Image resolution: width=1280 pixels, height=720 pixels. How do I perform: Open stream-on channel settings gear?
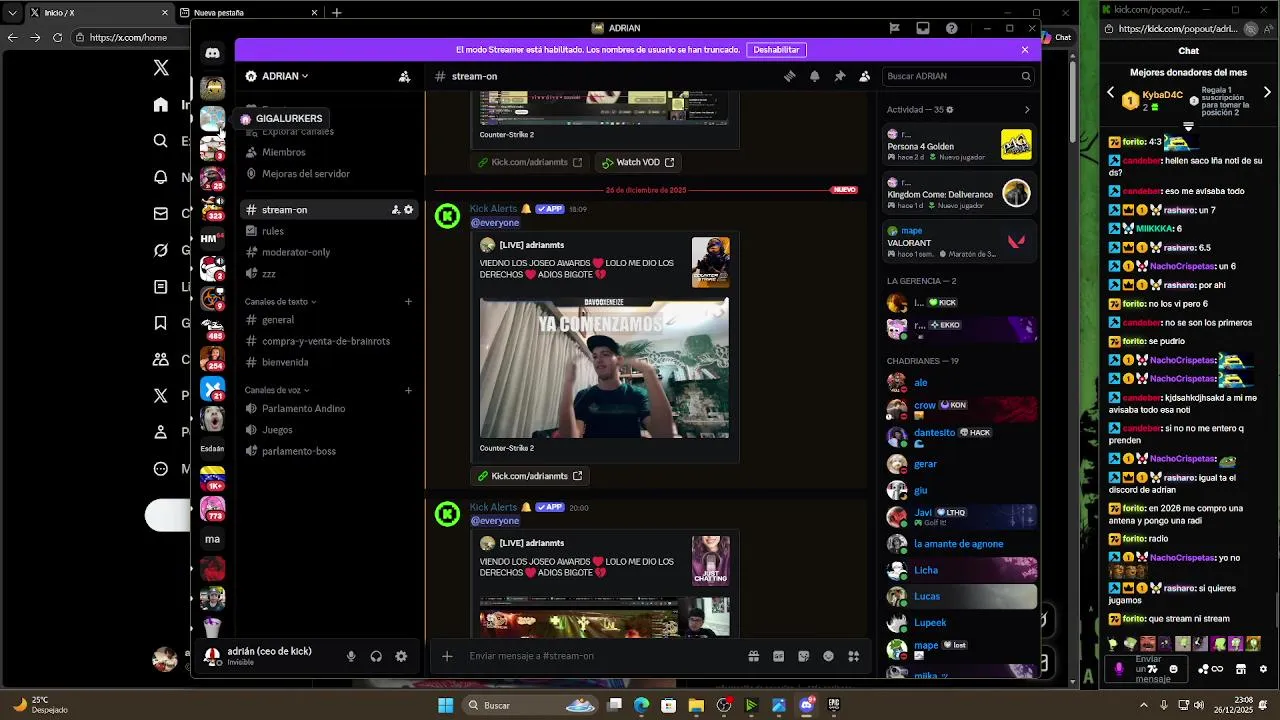408,210
